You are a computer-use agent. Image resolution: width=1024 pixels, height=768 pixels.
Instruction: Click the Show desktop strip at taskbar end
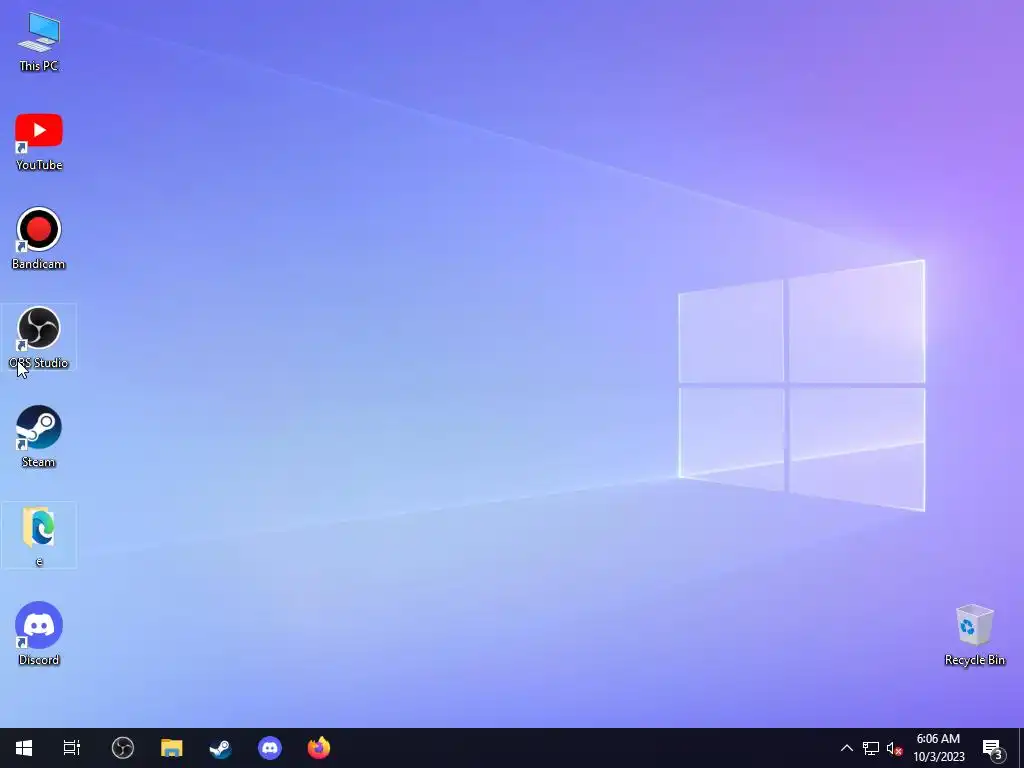[1021, 748]
